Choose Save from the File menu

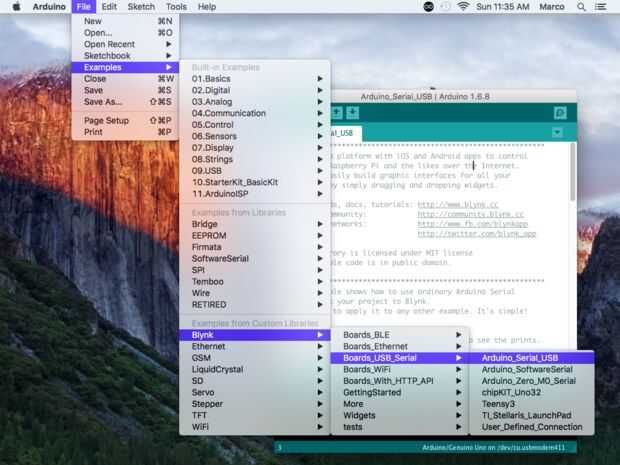point(125,90)
